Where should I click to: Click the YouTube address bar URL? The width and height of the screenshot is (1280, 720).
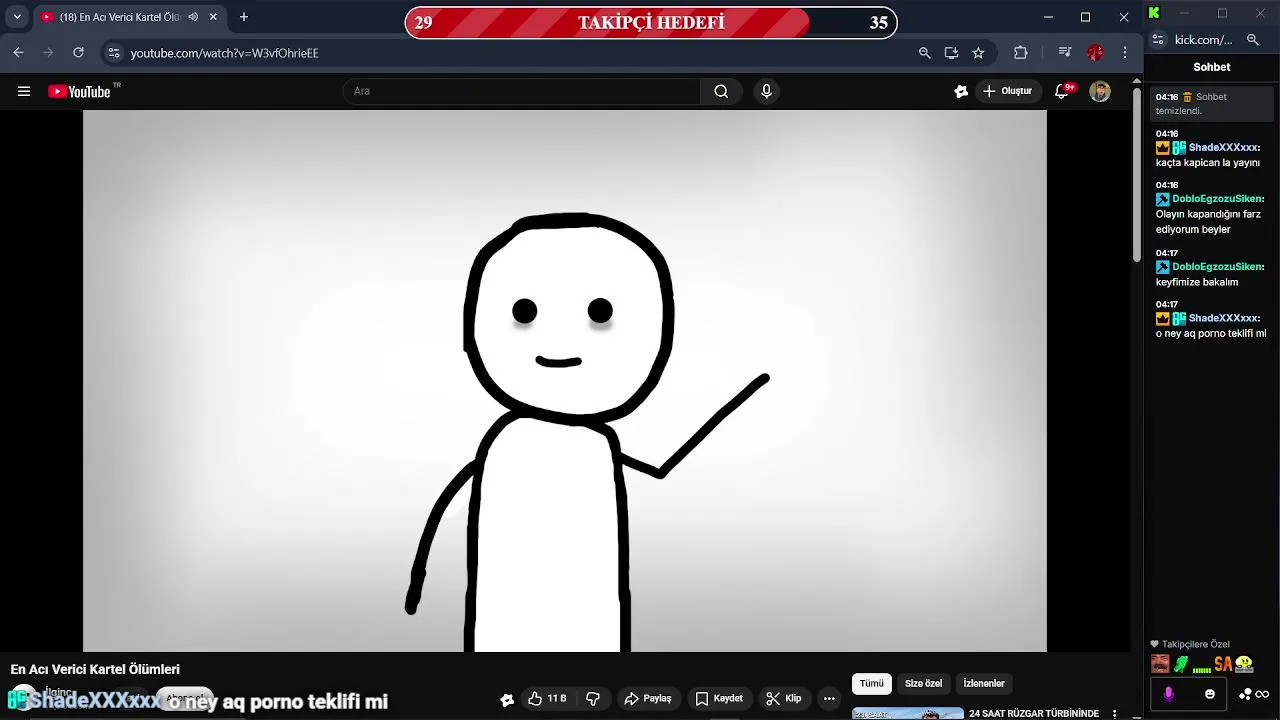[x=225, y=53]
